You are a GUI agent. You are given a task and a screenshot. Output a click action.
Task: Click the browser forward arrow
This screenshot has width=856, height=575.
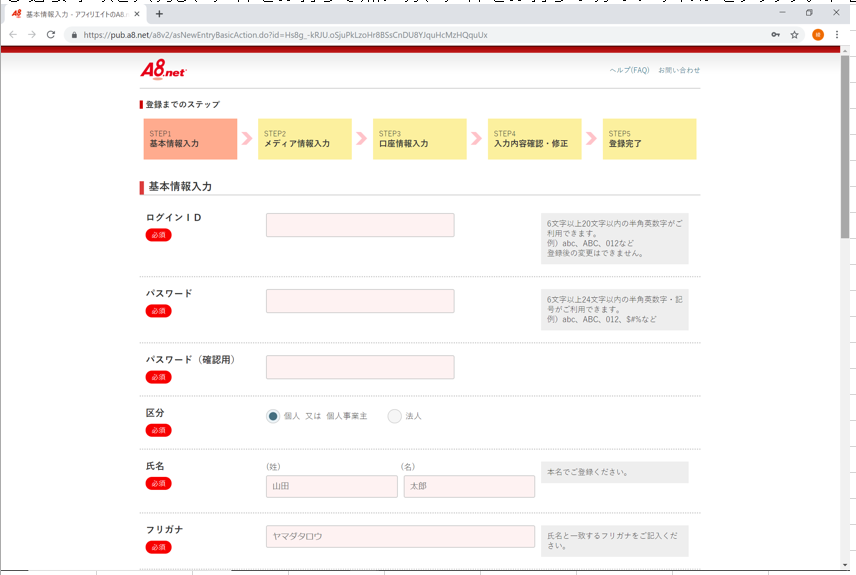pyautogui.click(x=32, y=34)
